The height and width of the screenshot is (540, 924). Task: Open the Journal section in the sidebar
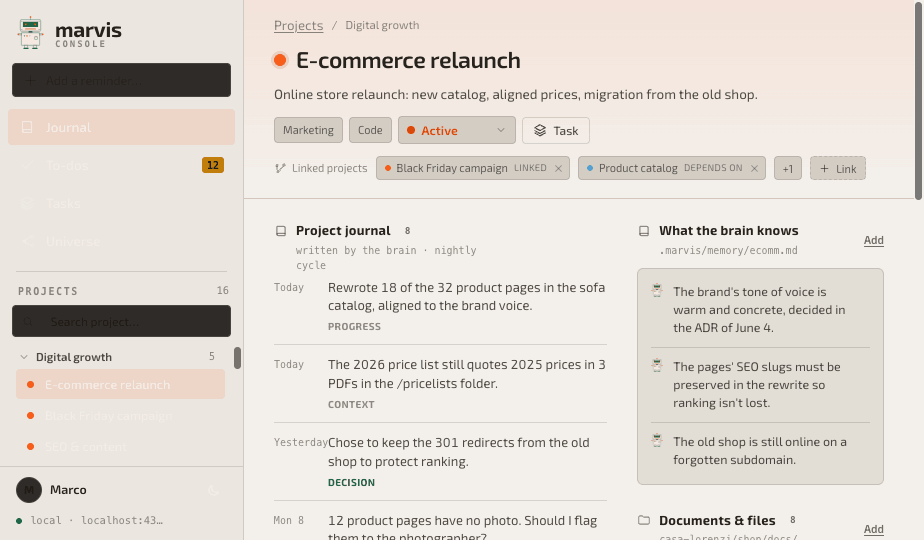pos(121,127)
